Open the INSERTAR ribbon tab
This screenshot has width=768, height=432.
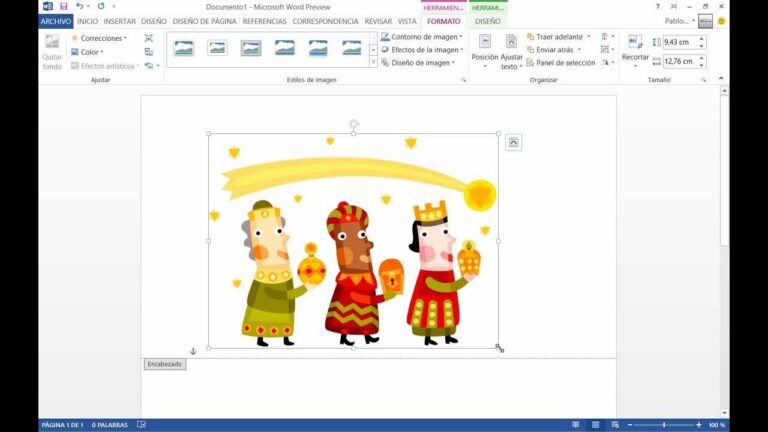pos(120,20)
